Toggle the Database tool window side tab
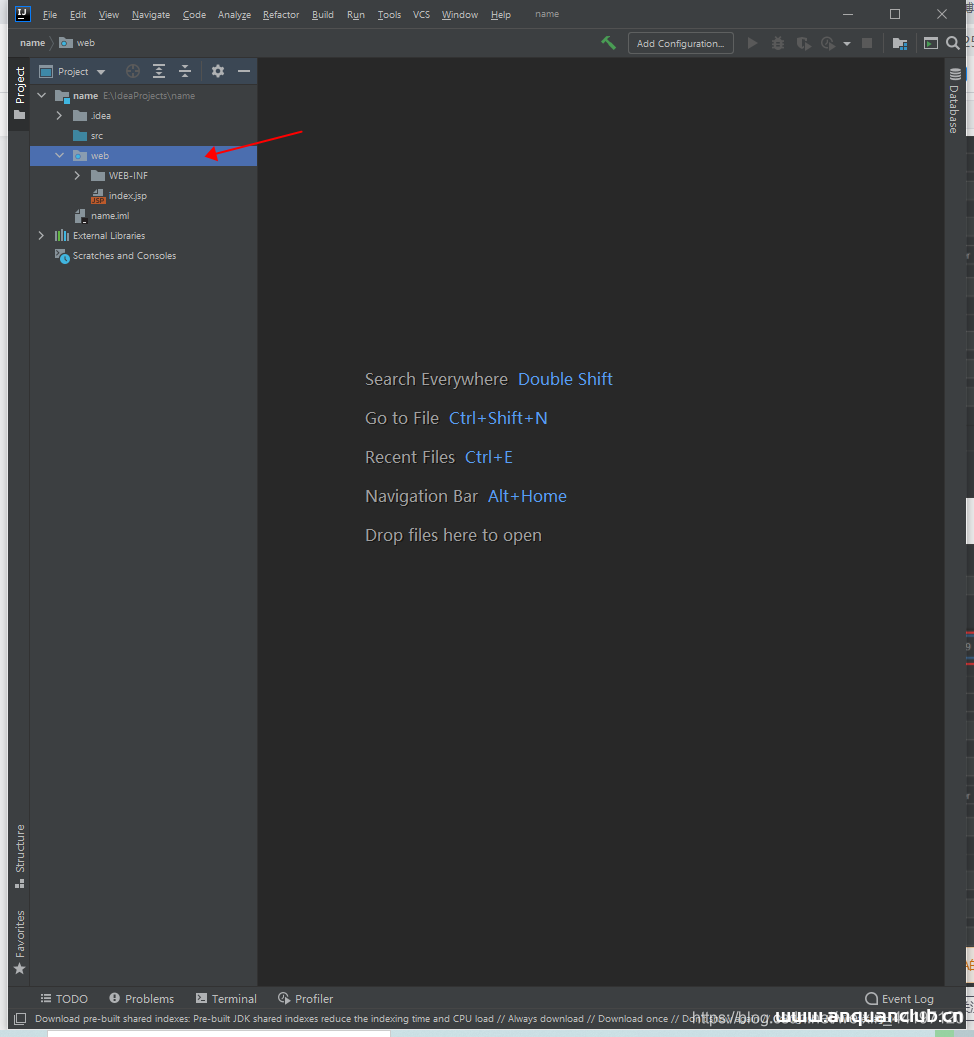The image size is (974, 1037). click(954, 100)
